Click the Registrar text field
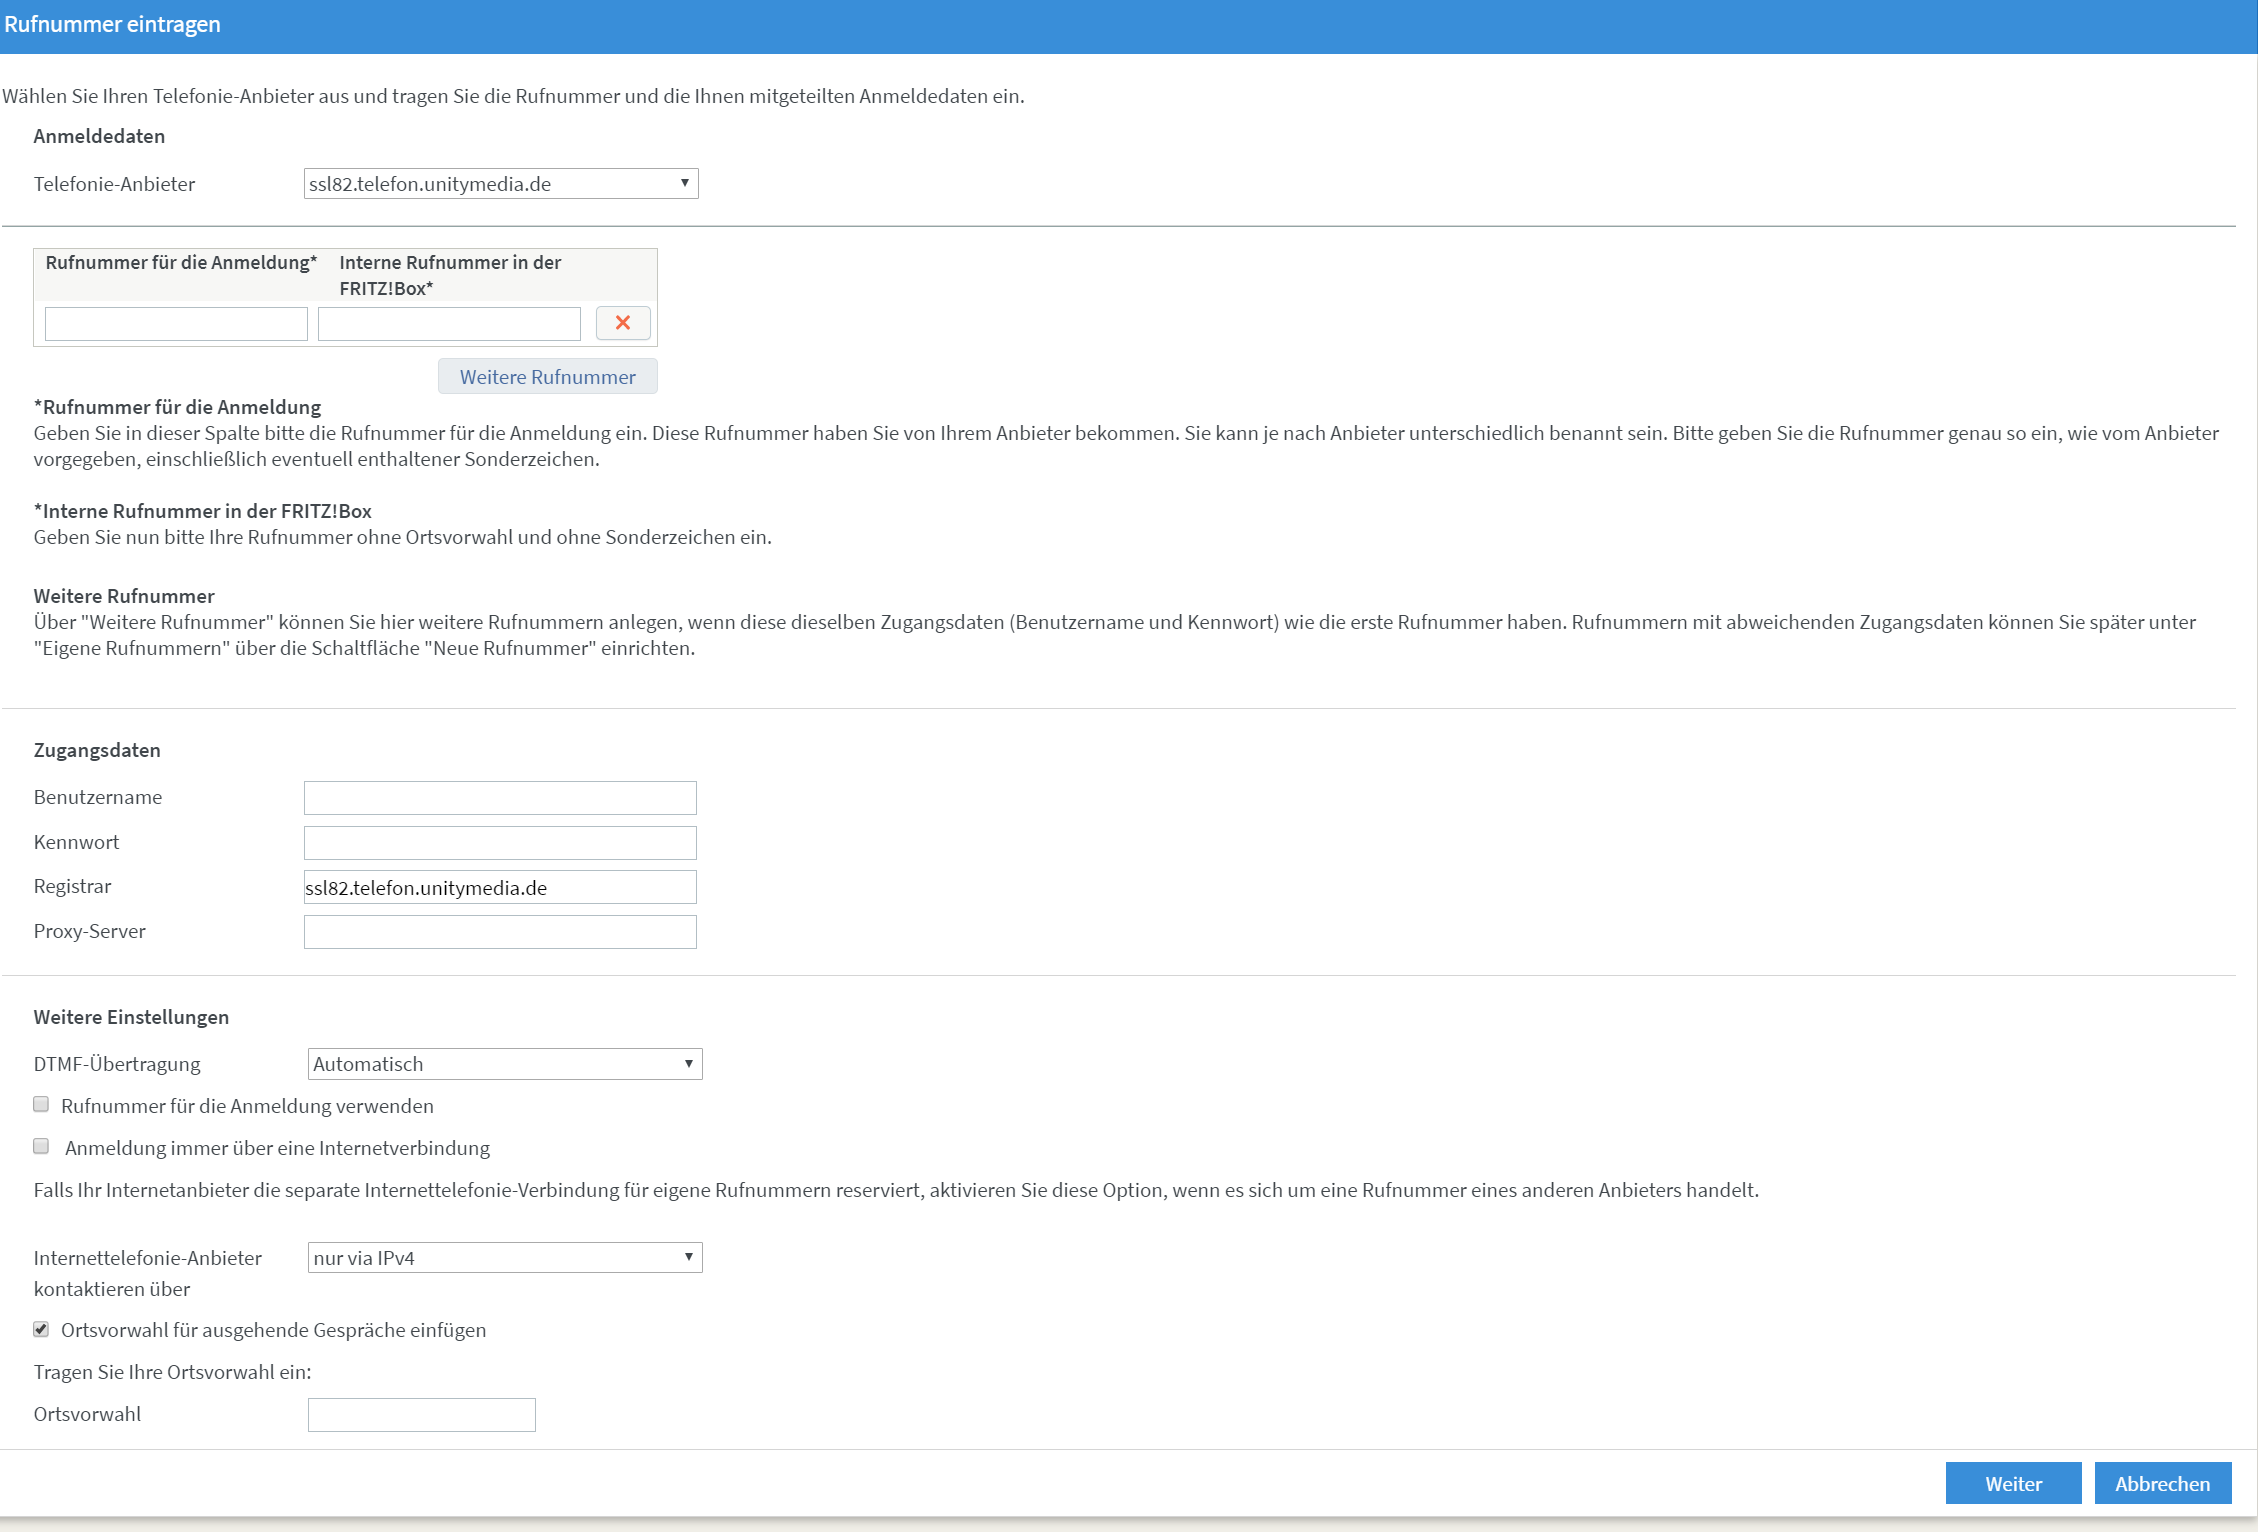 (x=500, y=888)
